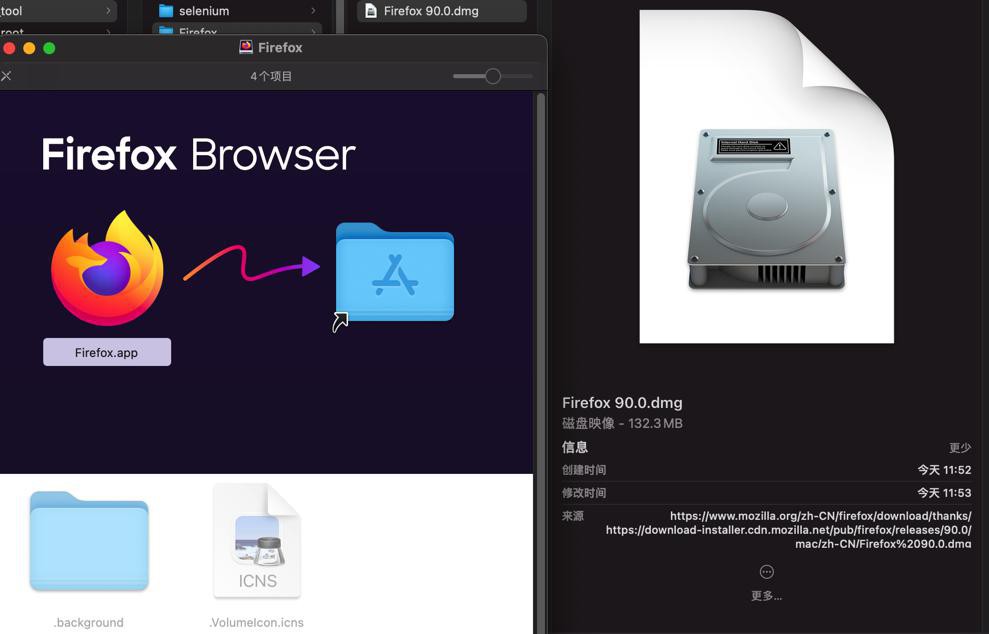Click the Firefox 90.0.dmg disk image preview

766,177
